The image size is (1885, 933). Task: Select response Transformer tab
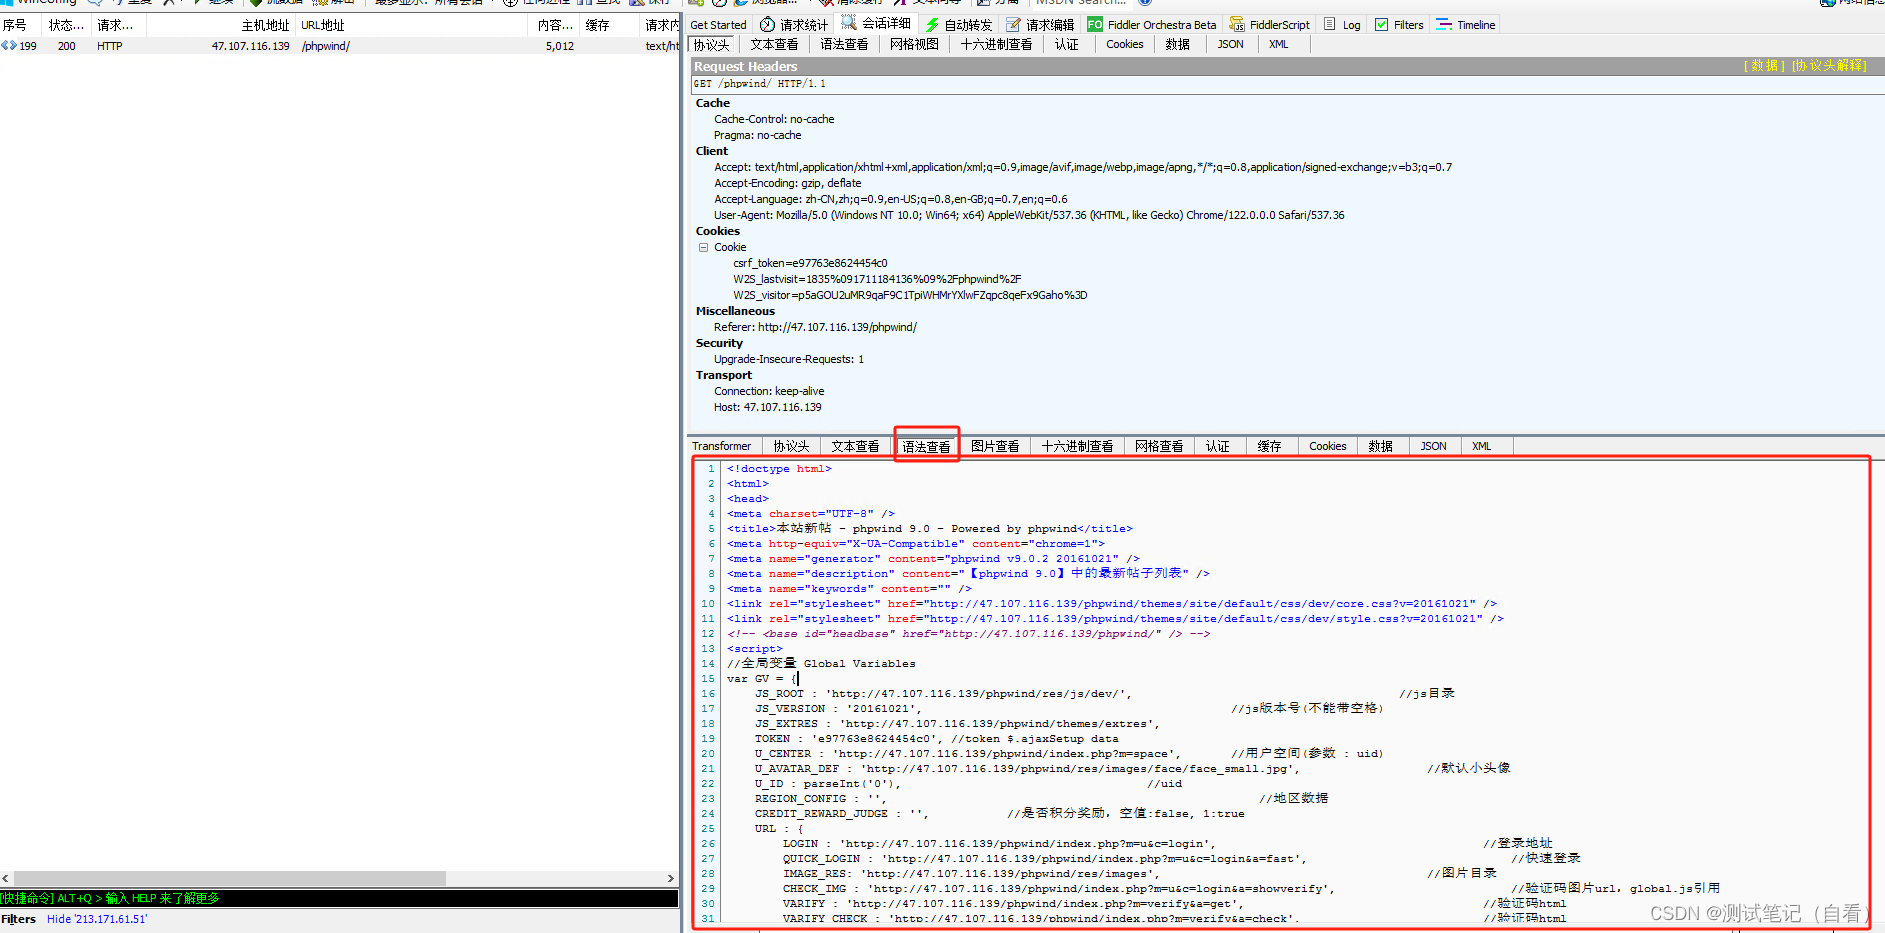(x=721, y=446)
